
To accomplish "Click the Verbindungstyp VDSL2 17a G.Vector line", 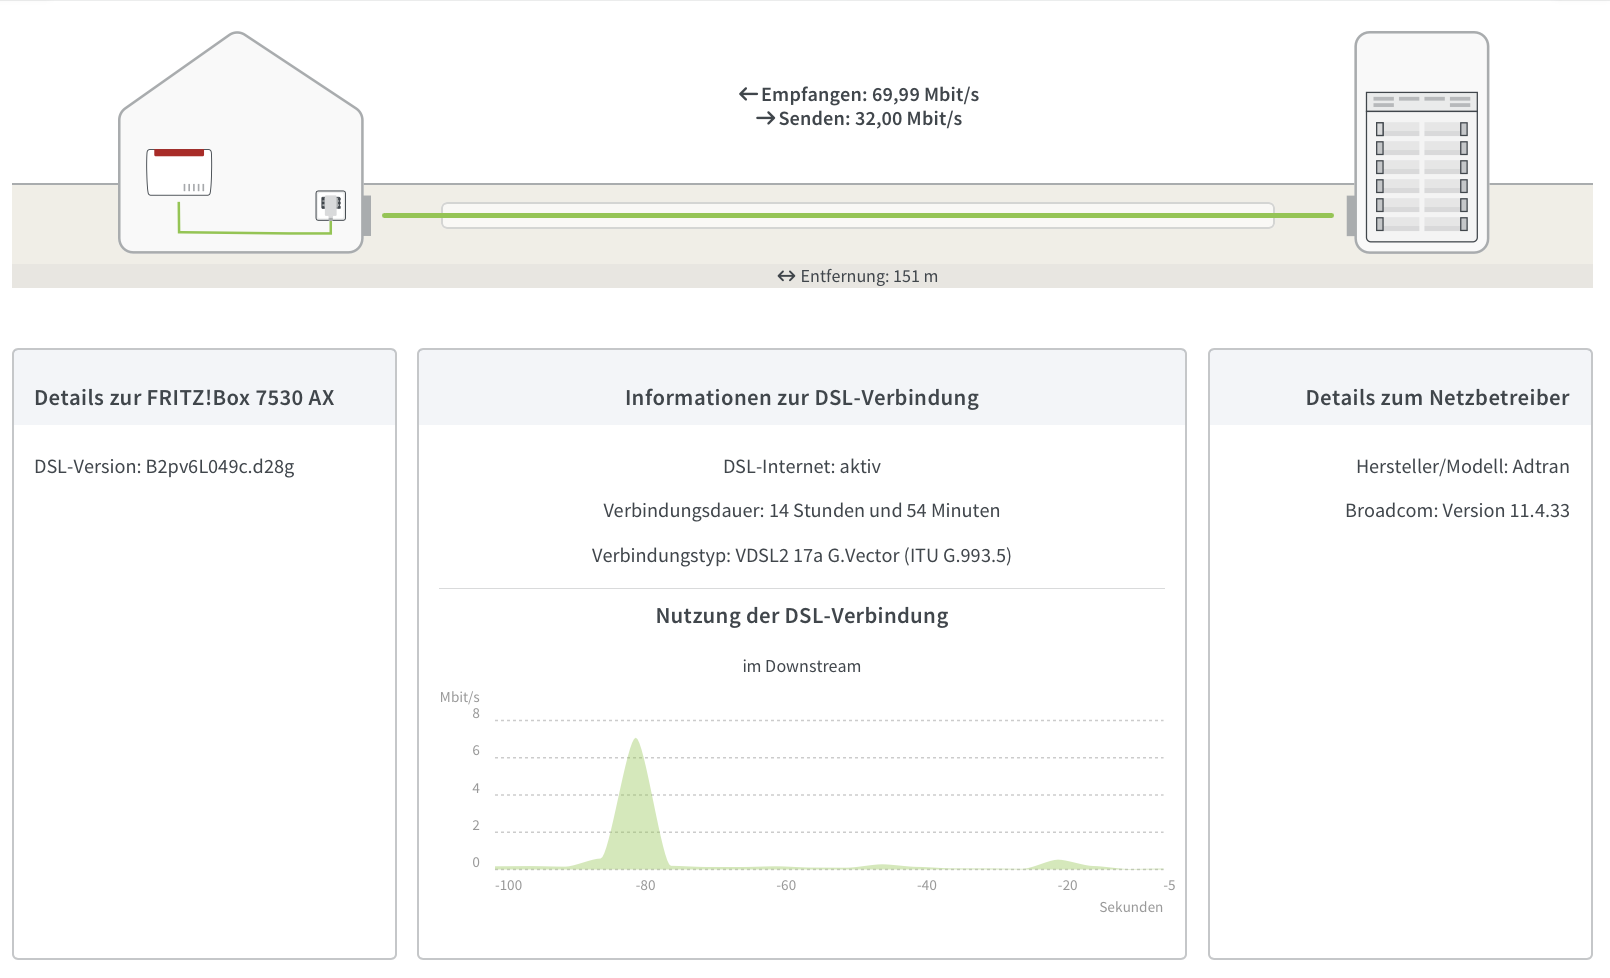I will pyautogui.click(x=801, y=556).
